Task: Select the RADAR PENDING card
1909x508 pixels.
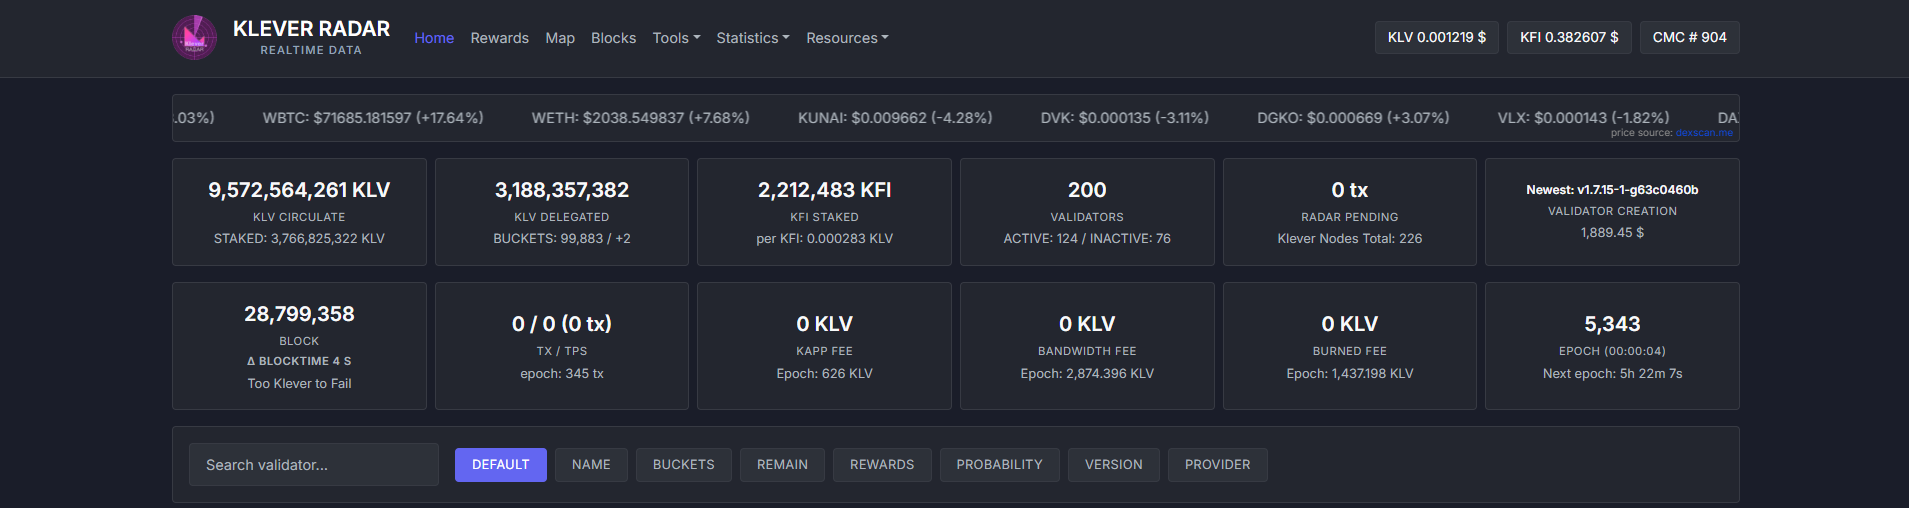Action: coord(1350,212)
